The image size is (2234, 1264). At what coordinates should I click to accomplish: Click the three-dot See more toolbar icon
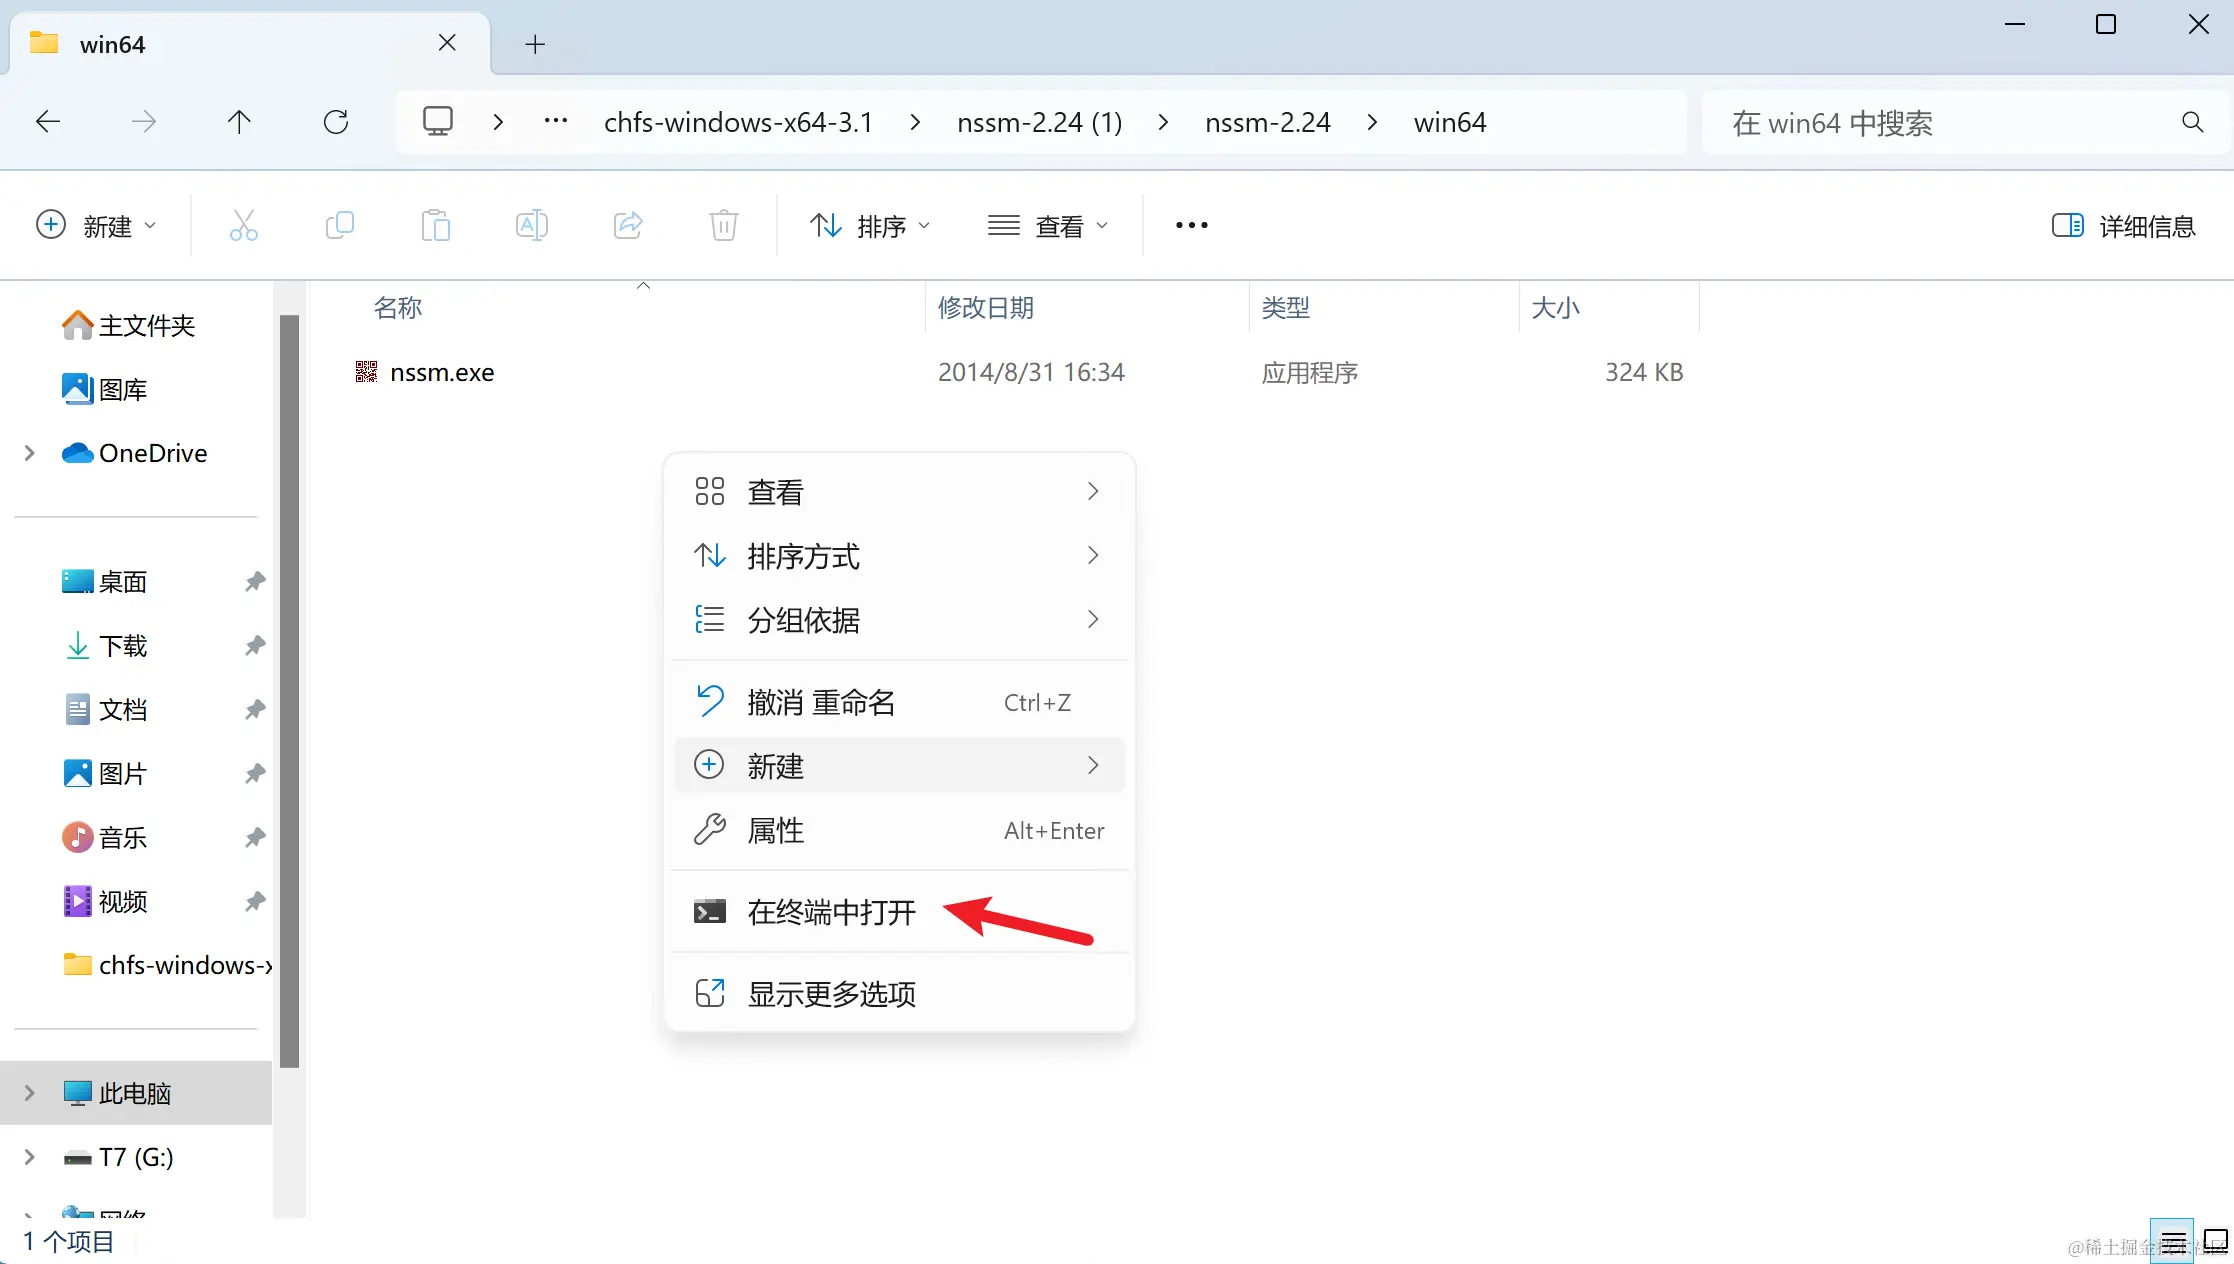tap(1191, 225)
